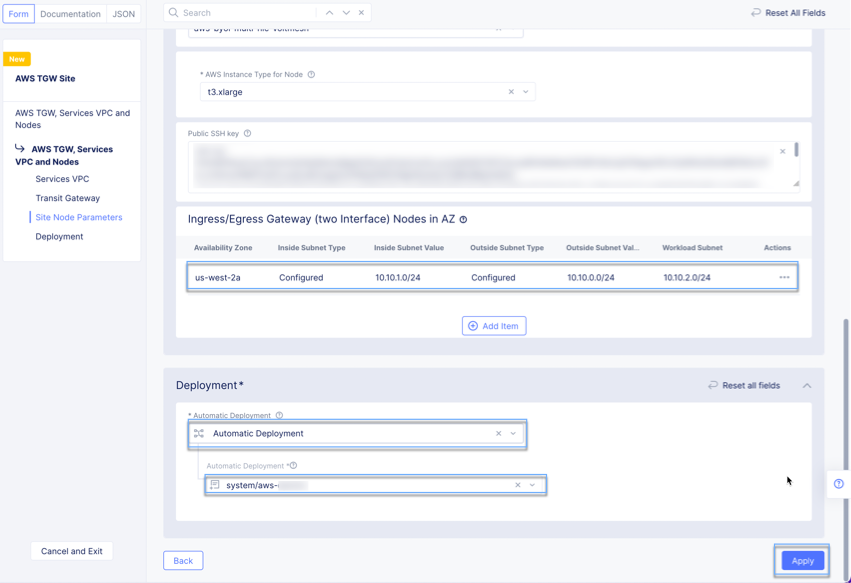Image resolution: width=851 pixels, height=583 pixels.
Task: Open the Automatic Deployment type dropdown
Action: click(x=514, y=434)
